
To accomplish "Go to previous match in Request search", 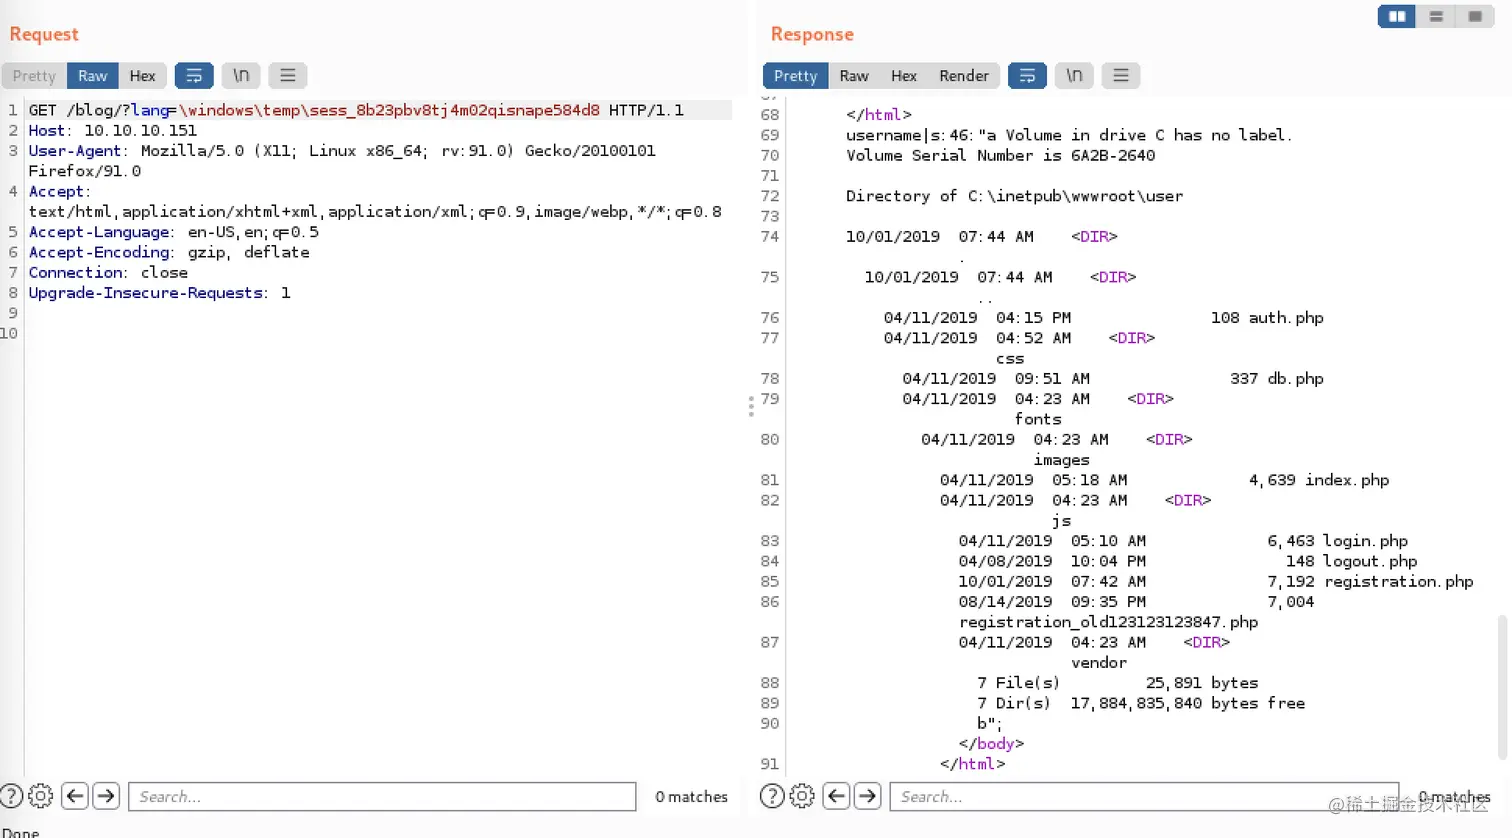I will (x=75, y=796).
